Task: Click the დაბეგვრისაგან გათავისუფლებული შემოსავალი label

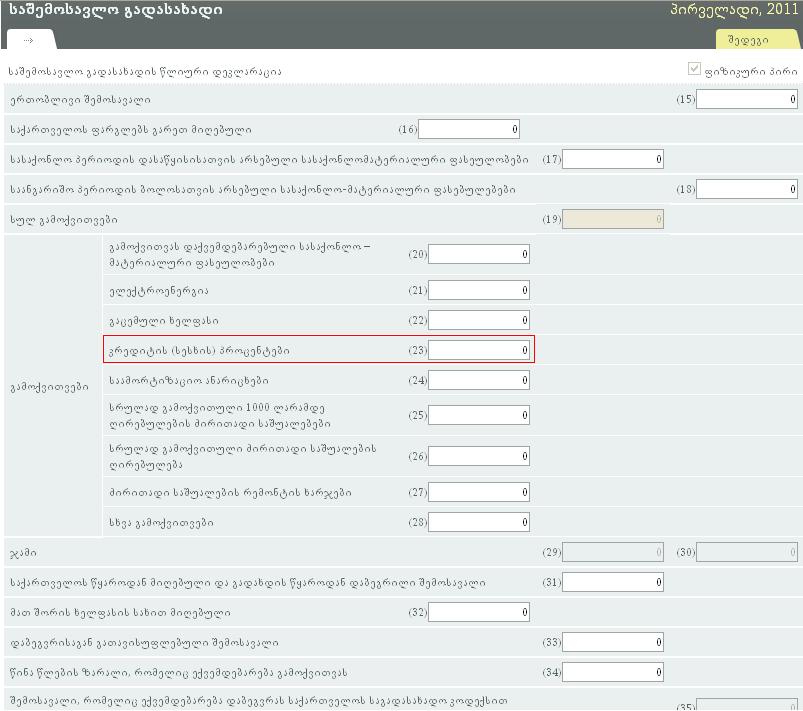Action: pos(144,642)
